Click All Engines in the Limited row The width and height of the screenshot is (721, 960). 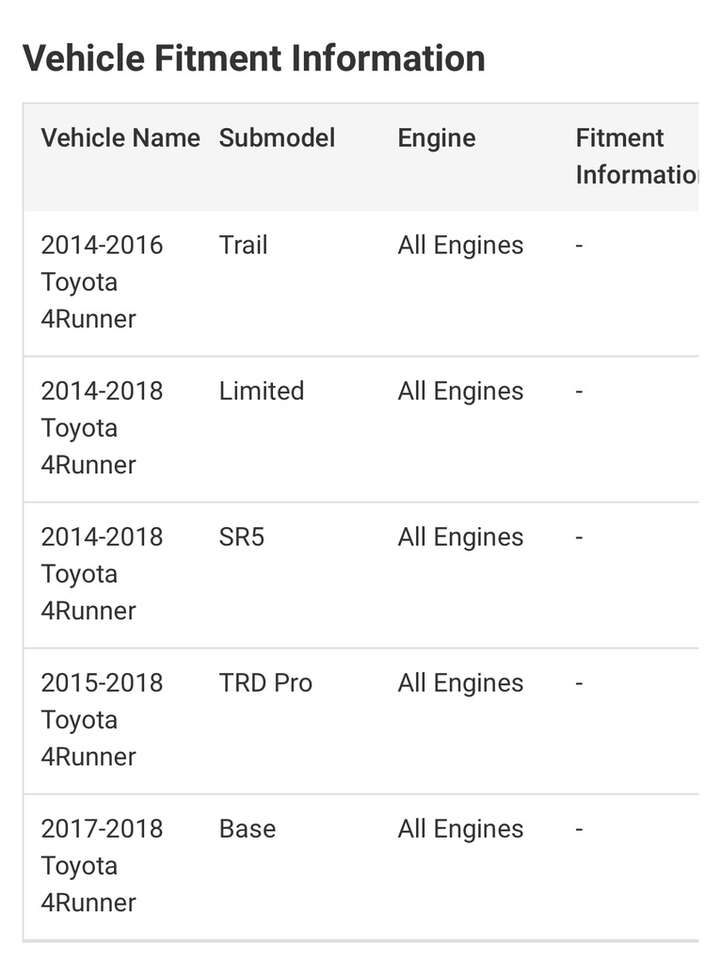[x=460, y=391]
